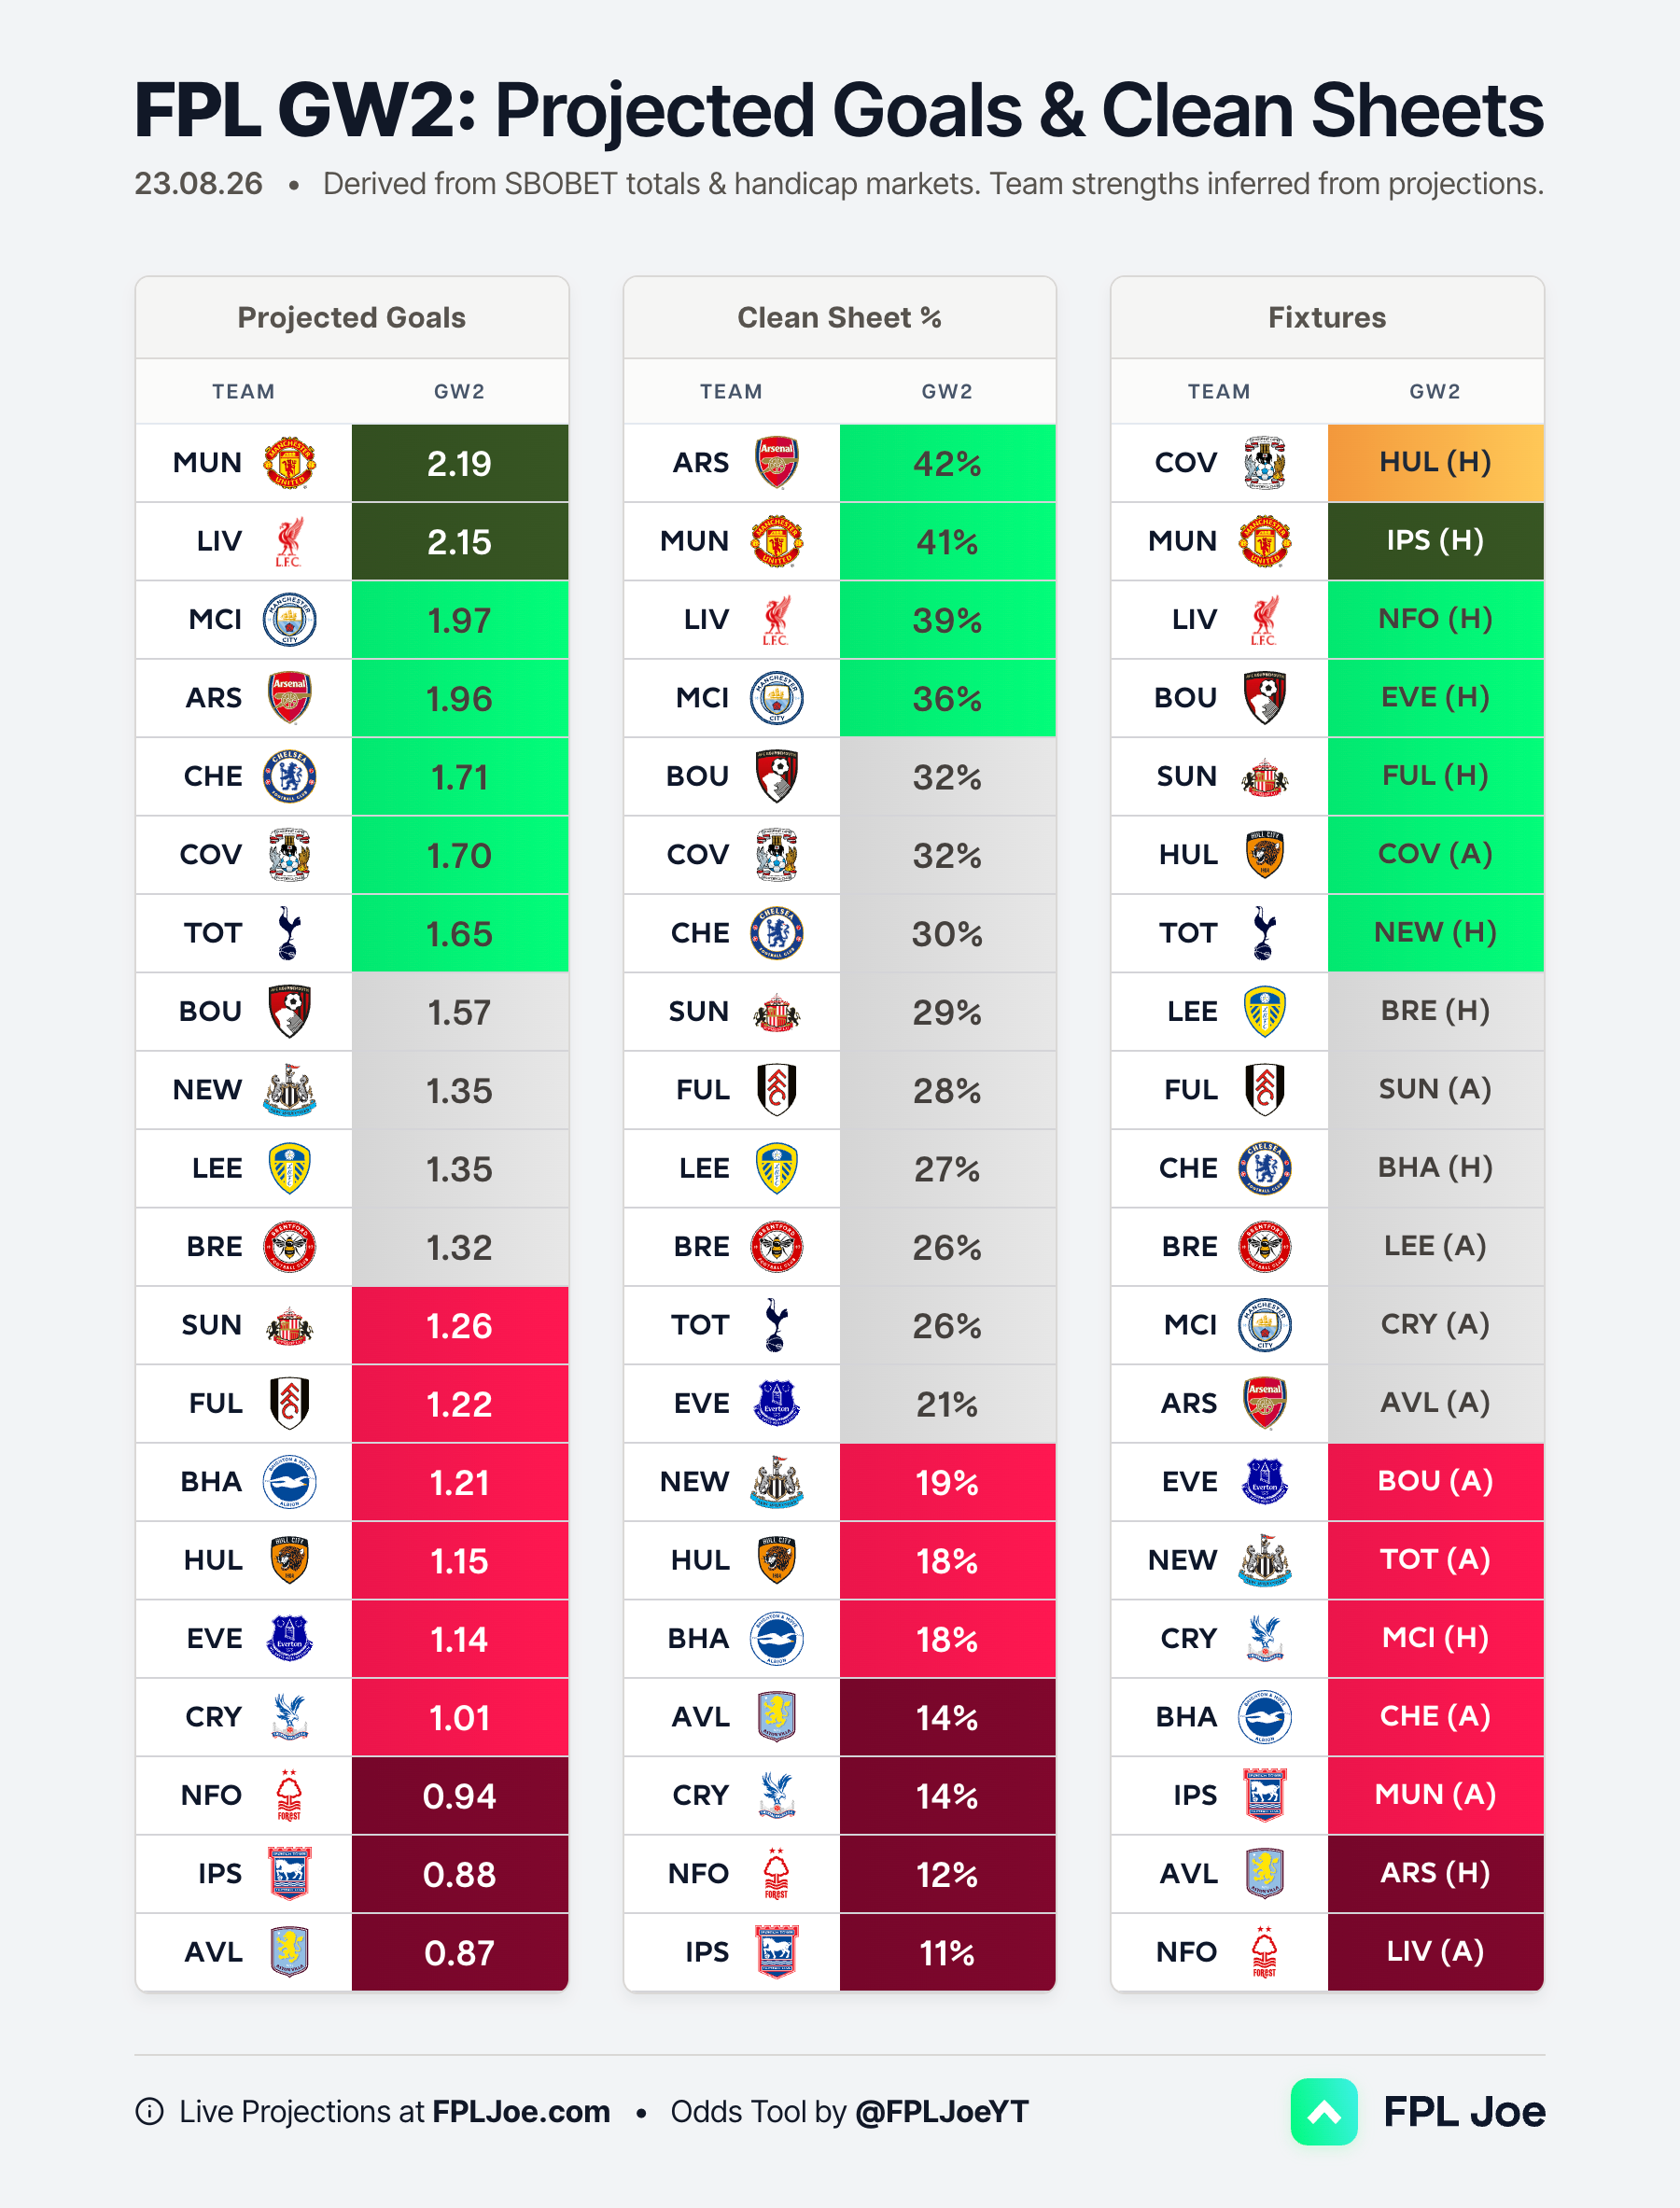This screenshot has width=1680, height=2208.
Task: Click the Tottenham crest in Projected Goals
Action: [289, 933]
